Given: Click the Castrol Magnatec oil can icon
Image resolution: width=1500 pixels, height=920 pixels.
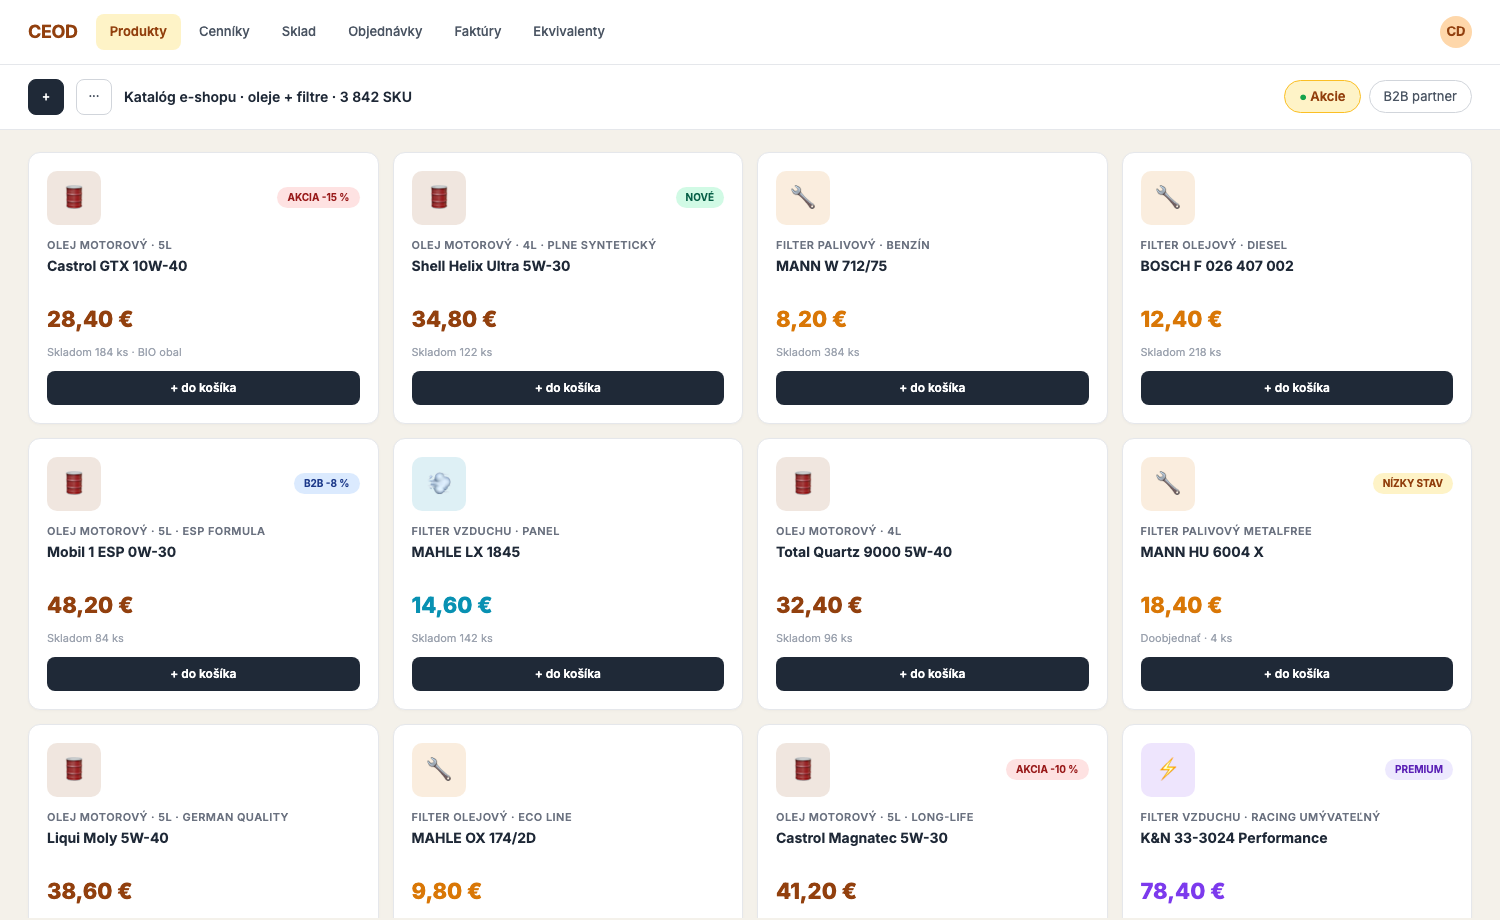Looking at the screenshot, I should coord(803,770).
